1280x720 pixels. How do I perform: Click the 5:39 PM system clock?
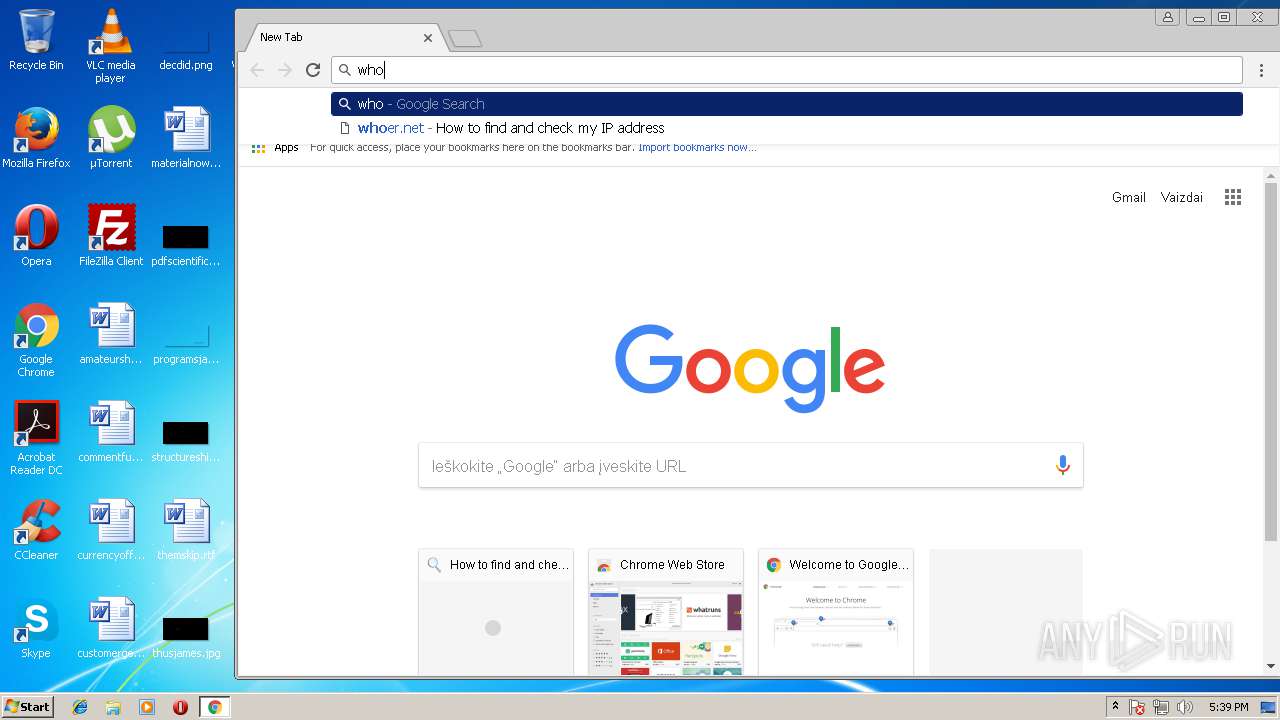pyautogui.click(x=1228, y=707)
